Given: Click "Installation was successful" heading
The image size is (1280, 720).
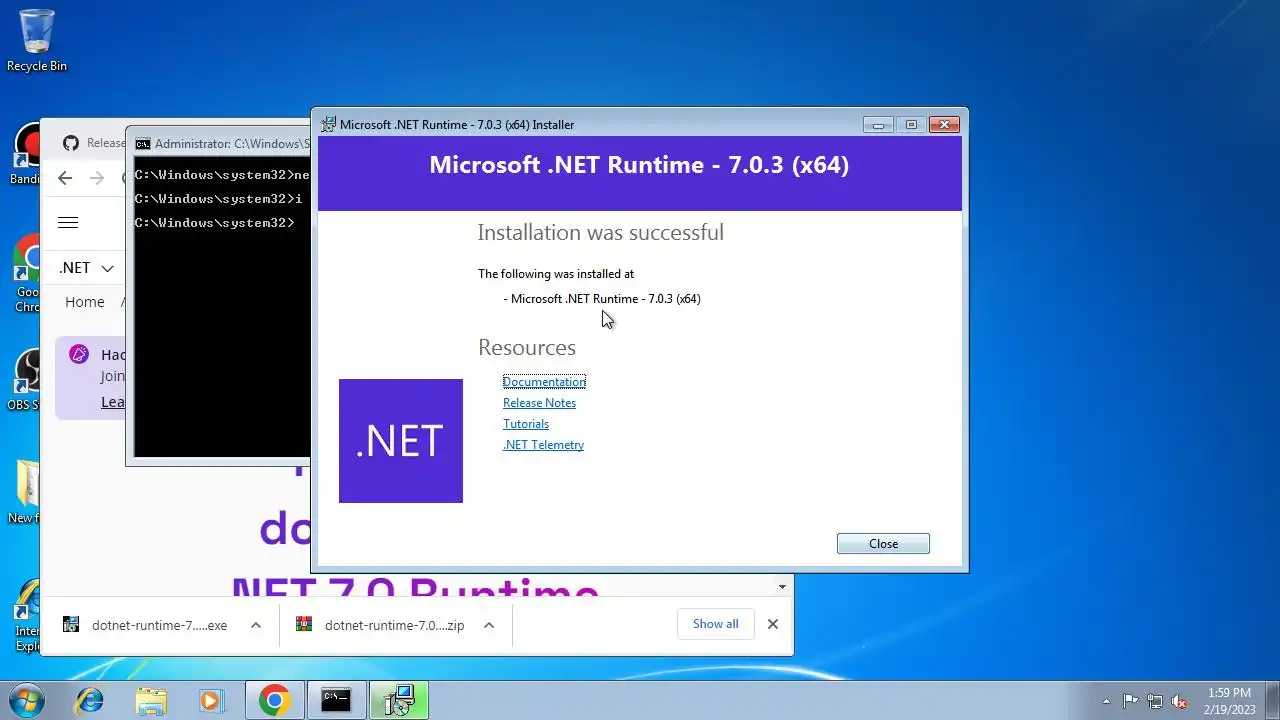Looking at the screenshot, I should (600, 233).
